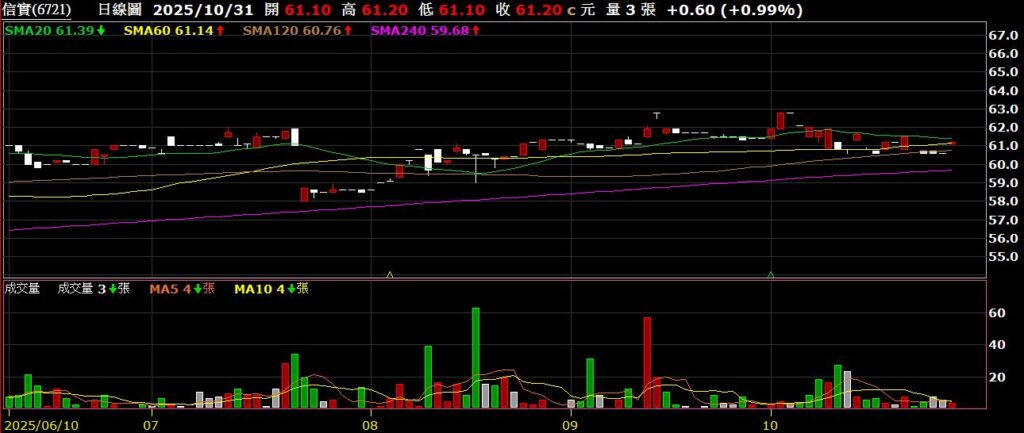Image resolution: width=1024 pixels, height=433 pixels.
Task: Click the 63.0 price axis label
Action: 1003,109
